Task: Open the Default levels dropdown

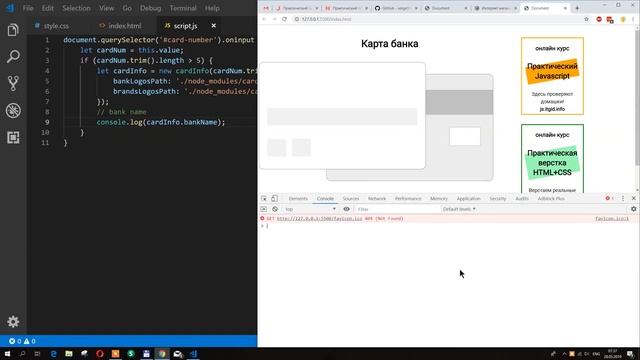Action: (x=459, y=209)
